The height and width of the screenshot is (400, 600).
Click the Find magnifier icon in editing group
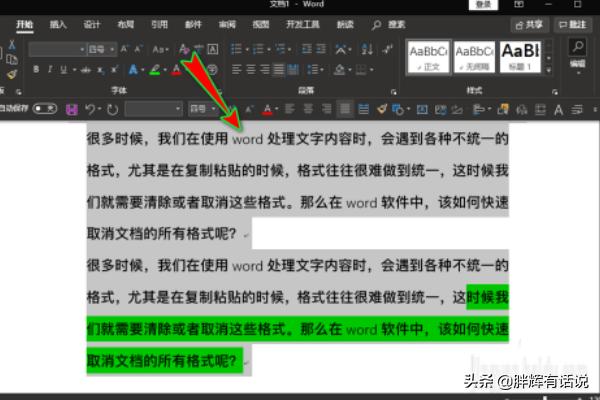click(x=578, y=47)
